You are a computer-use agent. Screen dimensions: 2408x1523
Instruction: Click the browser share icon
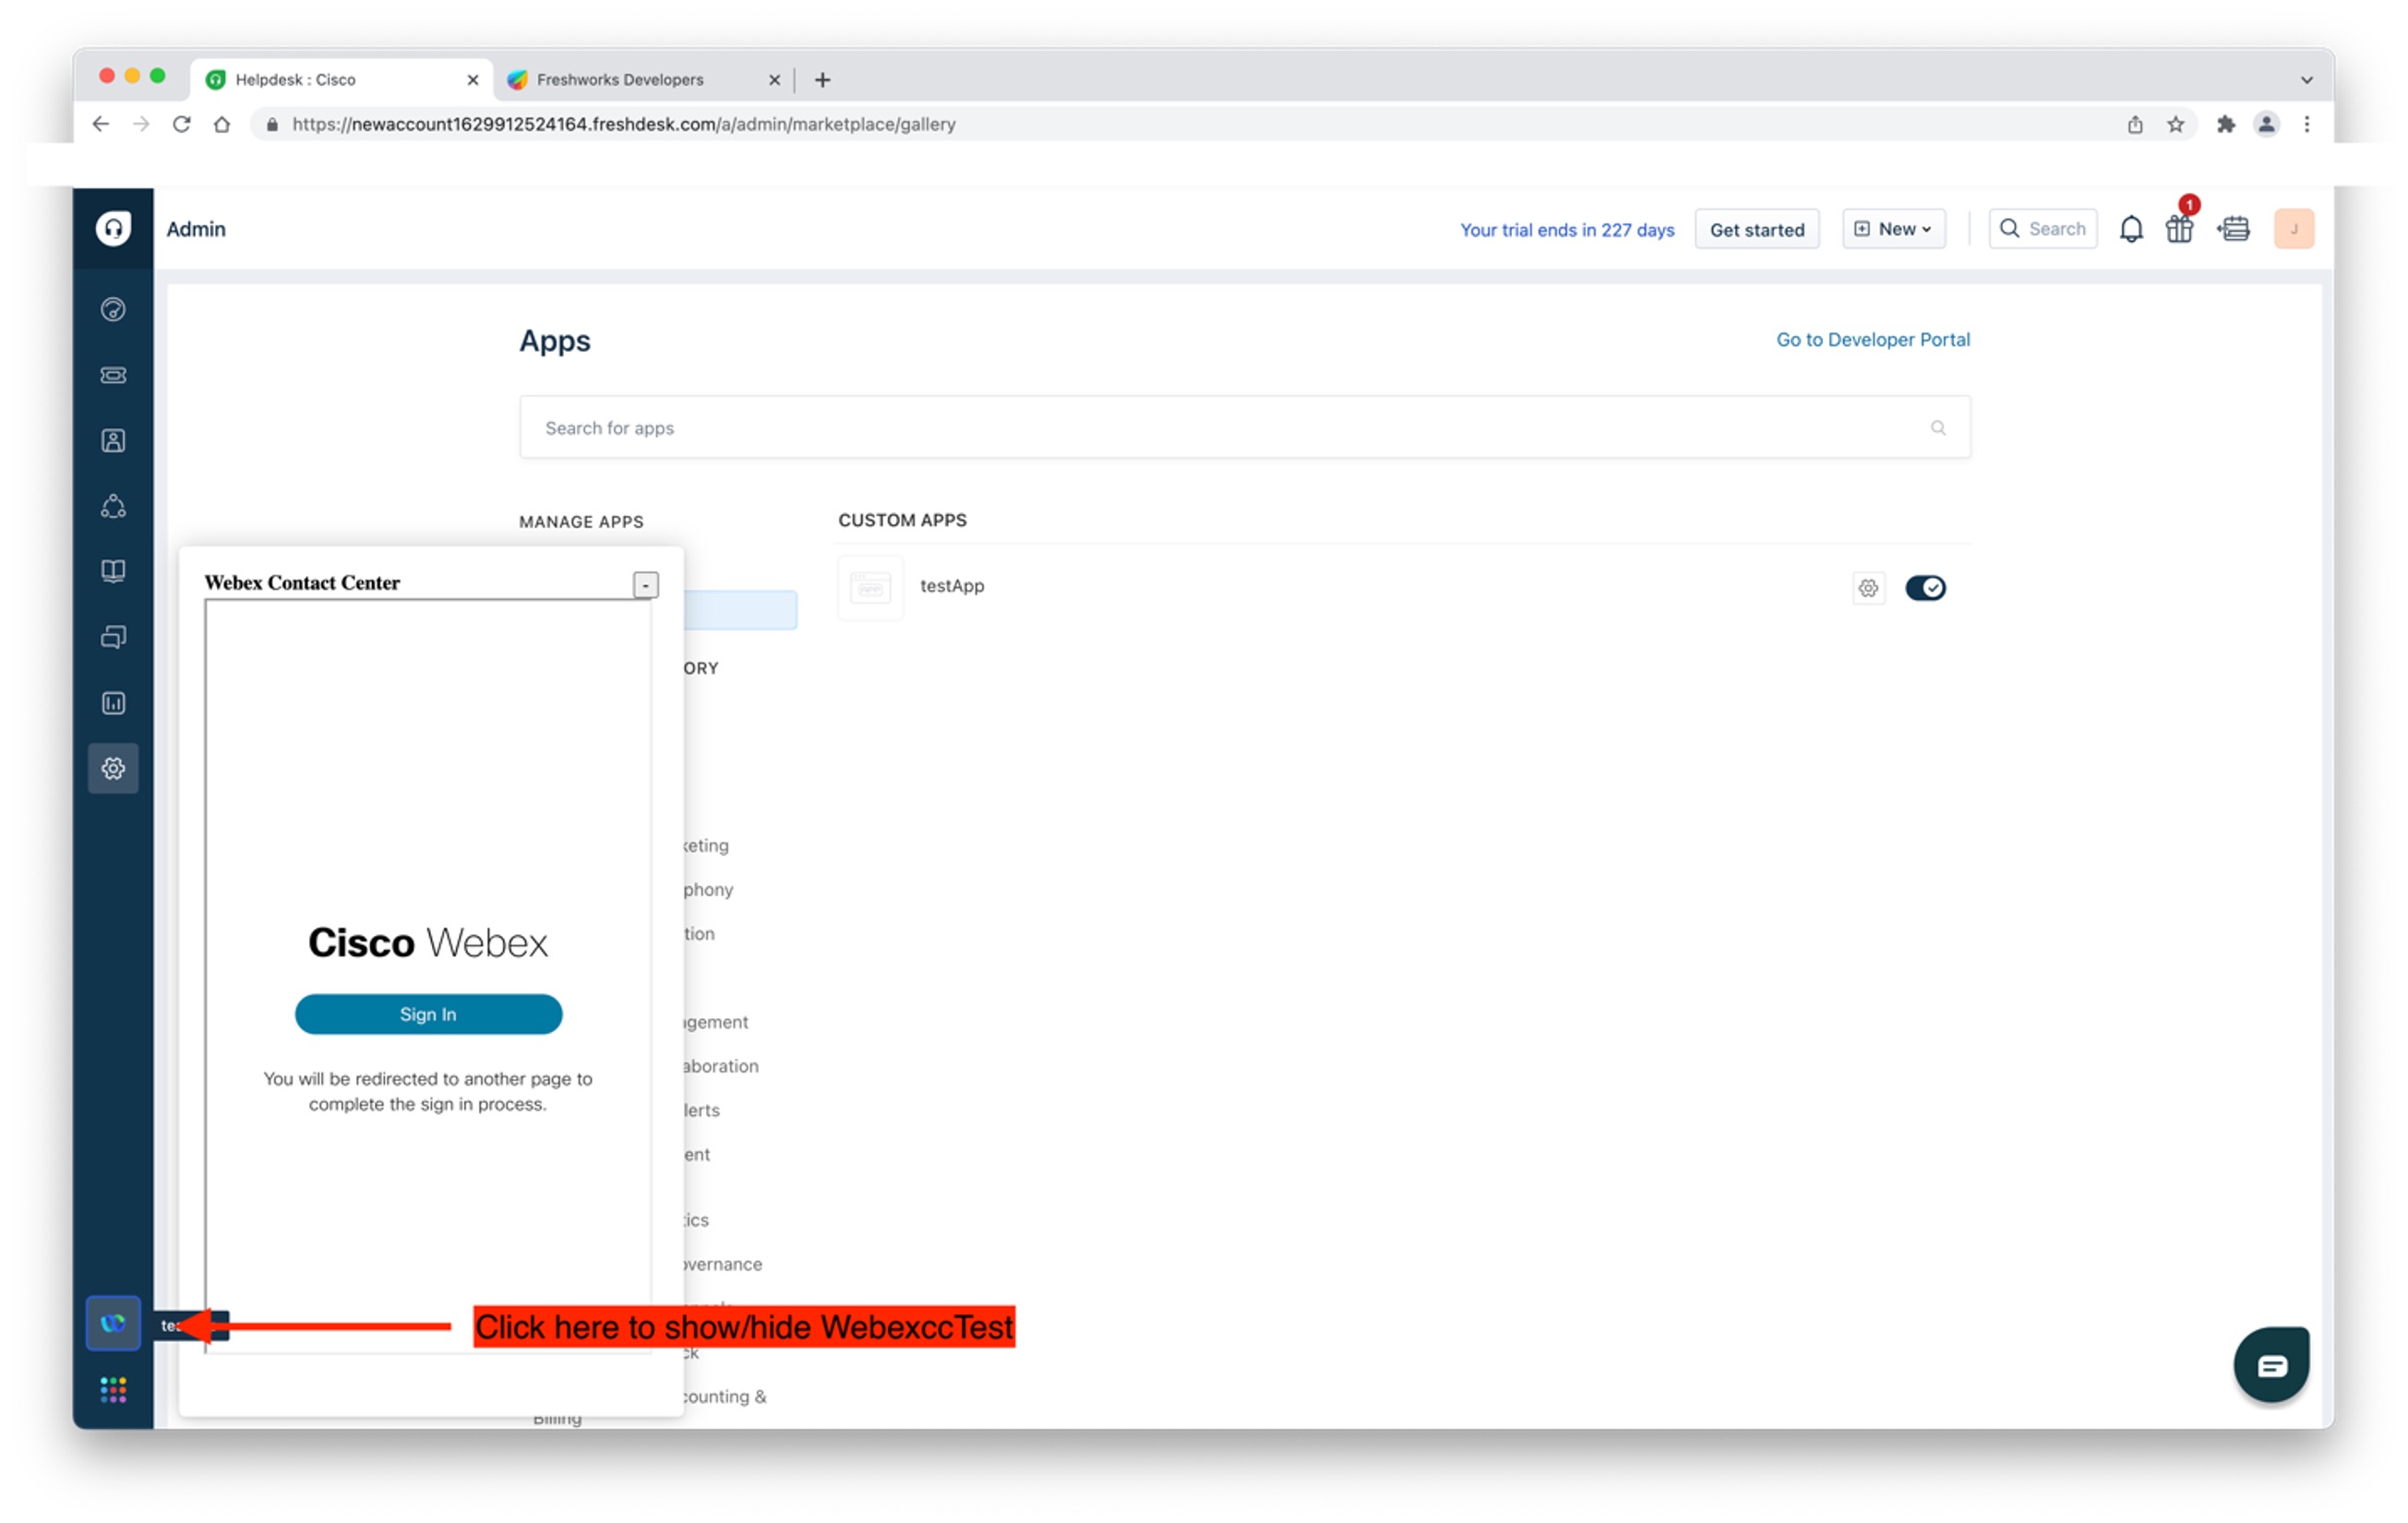tap(2135, 124)
